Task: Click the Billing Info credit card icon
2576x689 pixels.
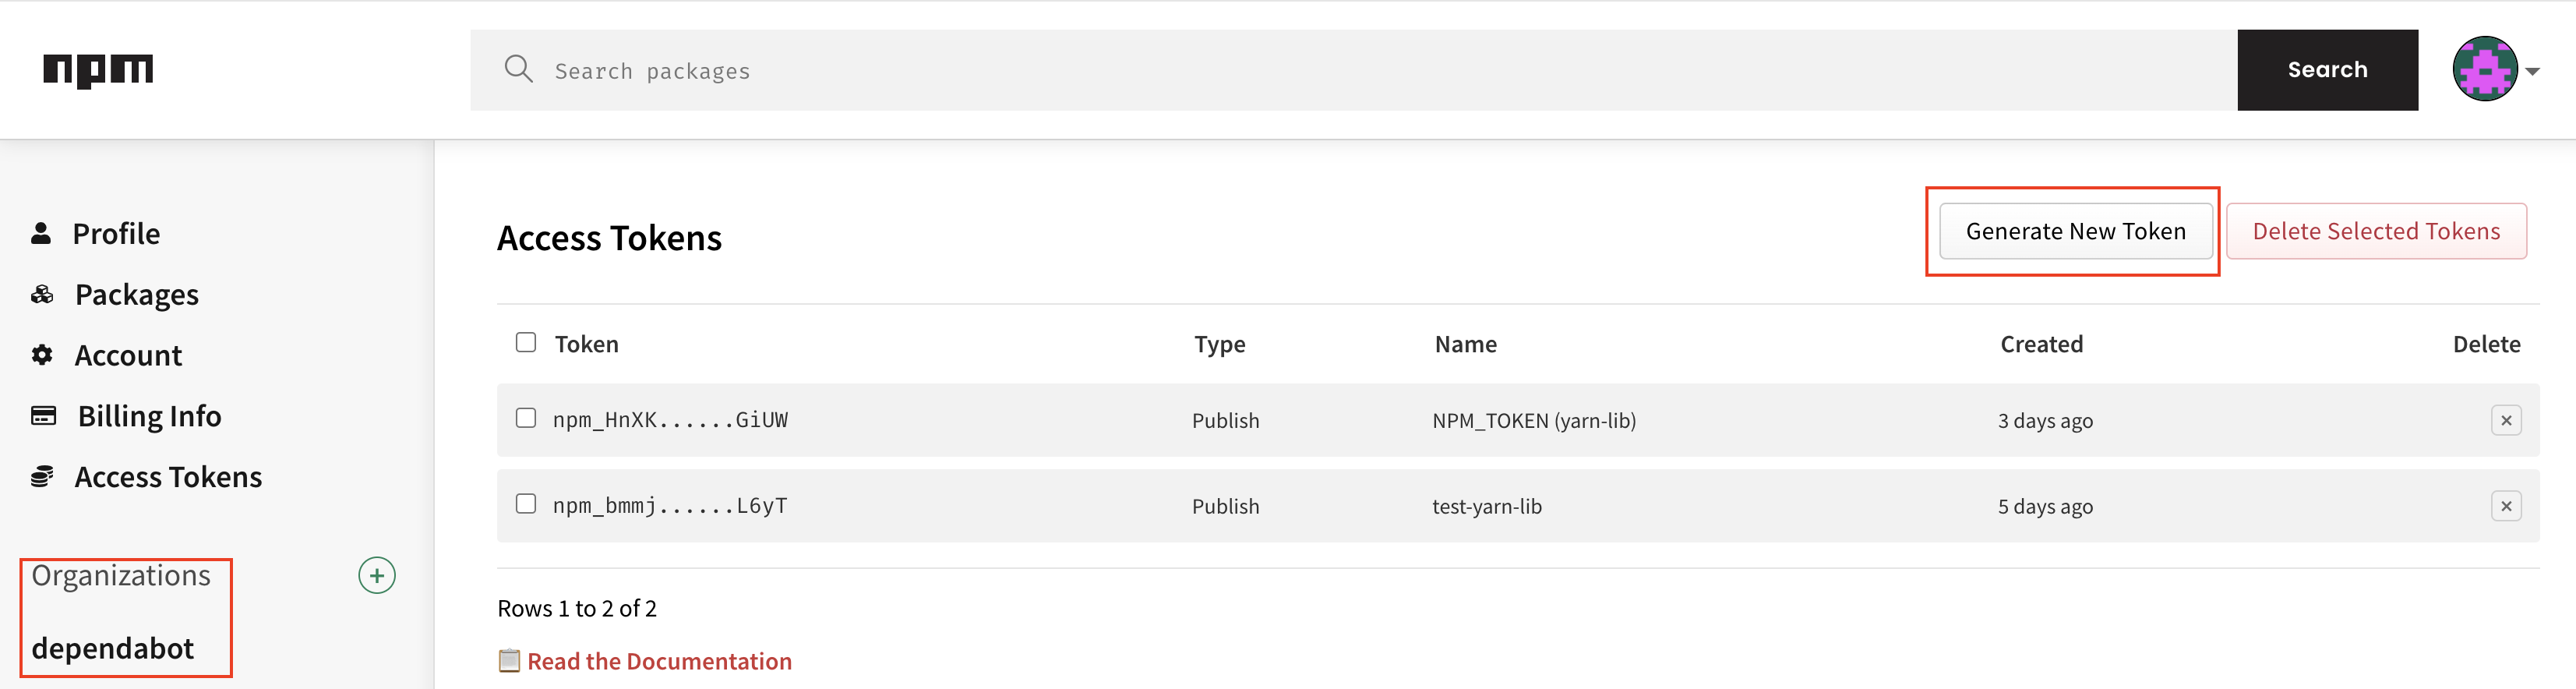Action: point(43,416)
